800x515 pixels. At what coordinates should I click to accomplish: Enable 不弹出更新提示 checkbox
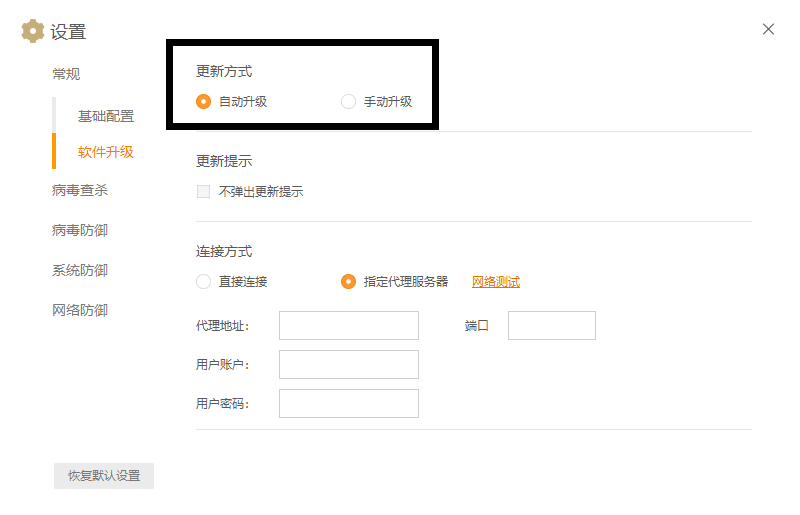click(x=204, y=192)
